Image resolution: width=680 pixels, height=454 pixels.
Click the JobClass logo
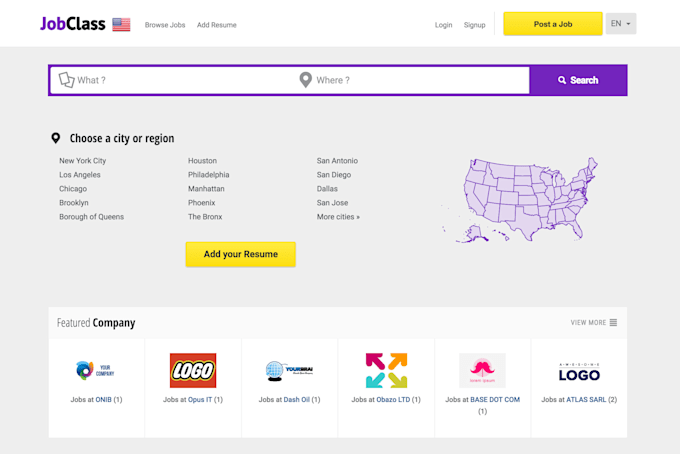coord(72,24)
